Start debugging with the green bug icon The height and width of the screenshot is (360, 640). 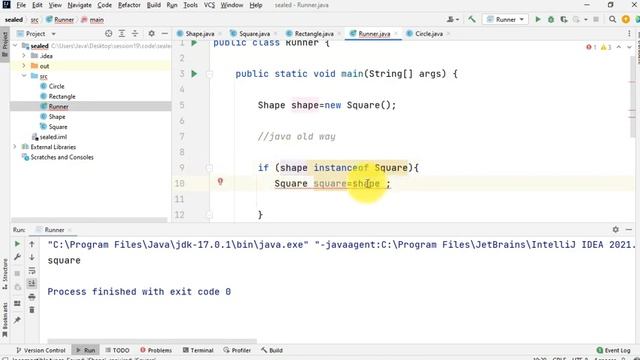click(551, 20)
